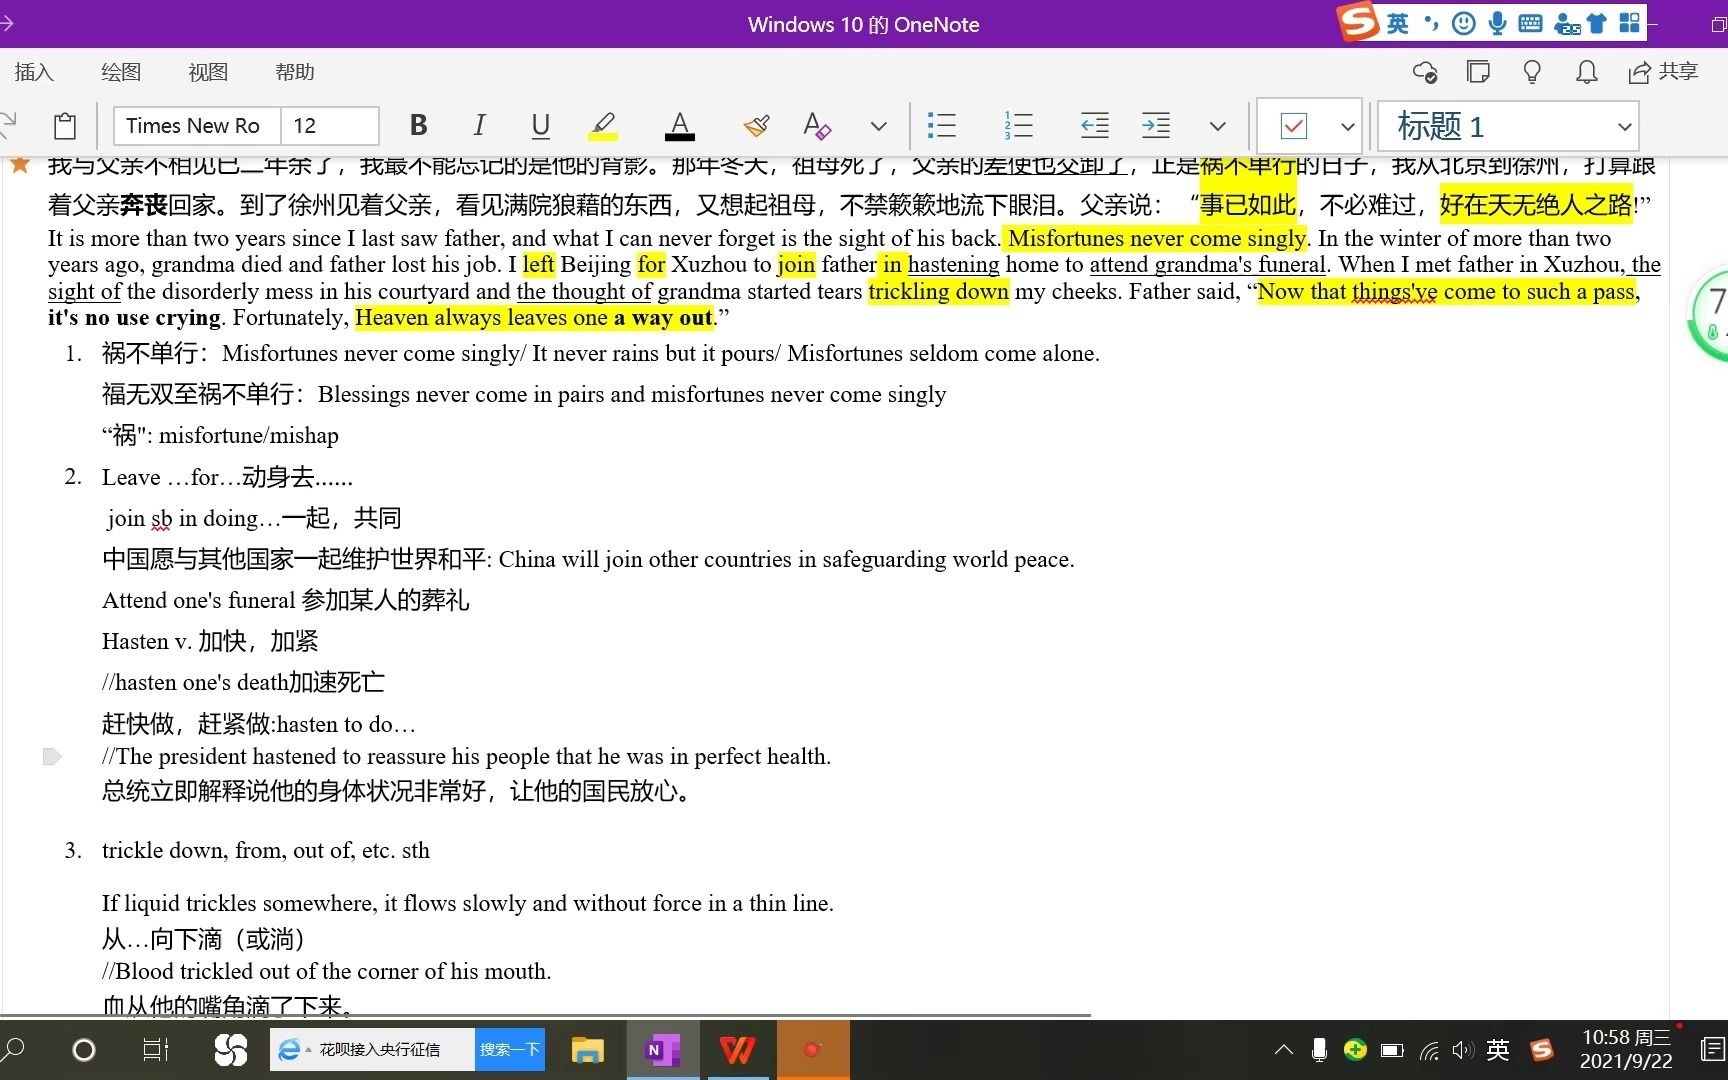
Task: Click the Sogou input method S logo
Action: [x=1359, y=22]
